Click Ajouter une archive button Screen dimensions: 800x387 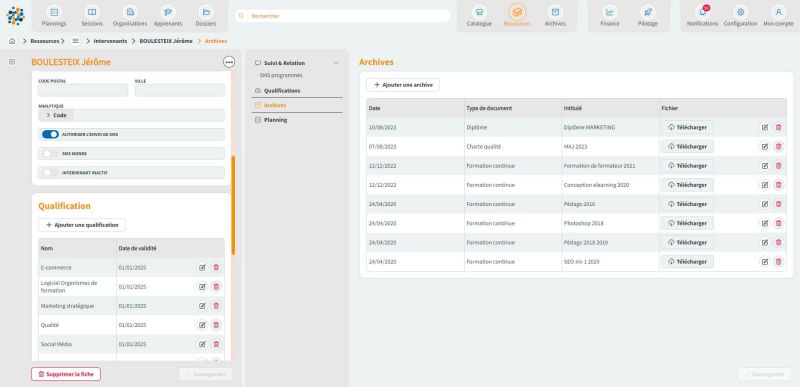(x=403, y=85)
